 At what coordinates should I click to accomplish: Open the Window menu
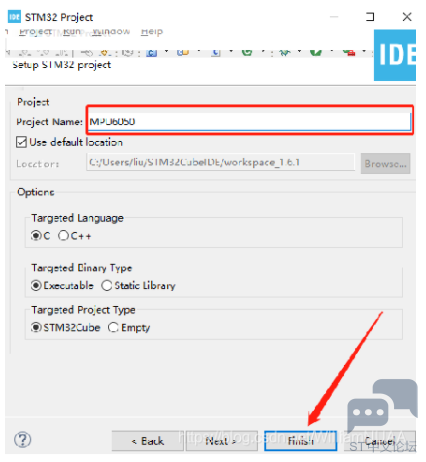click(111, 31)
